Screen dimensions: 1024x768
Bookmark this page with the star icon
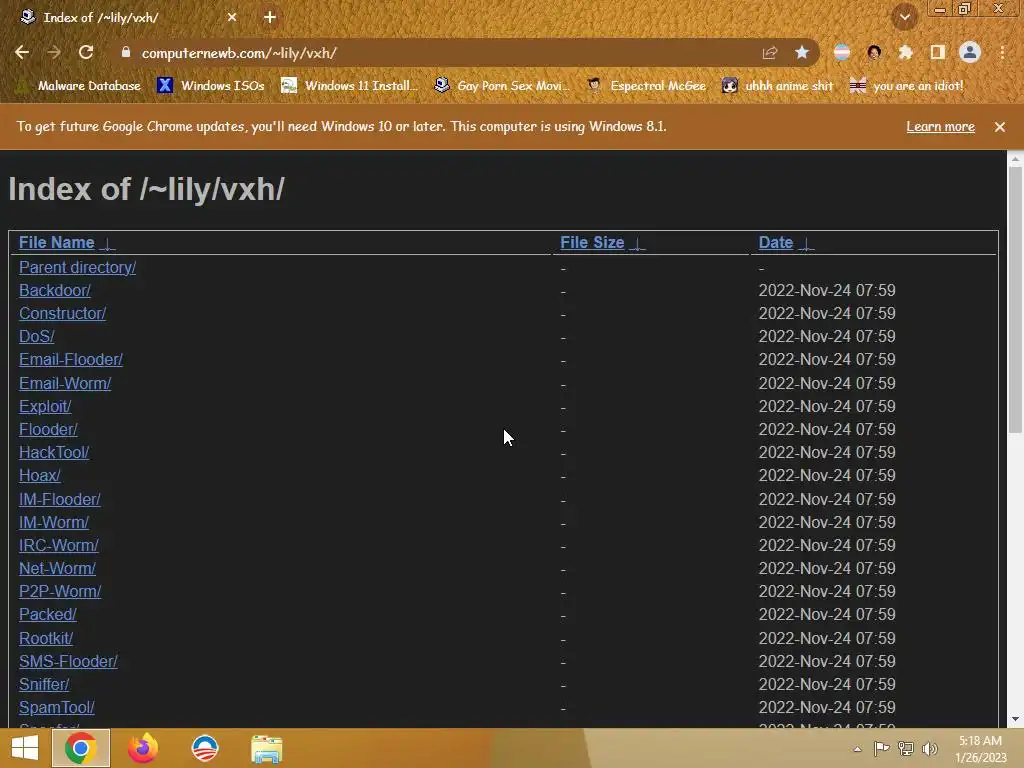802,53
